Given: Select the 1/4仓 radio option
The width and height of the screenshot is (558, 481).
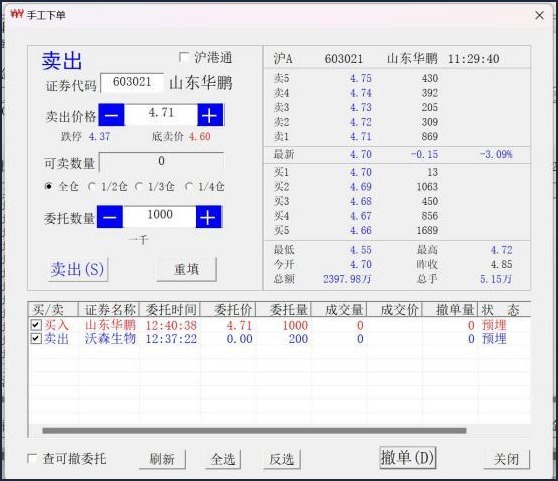Looking at the screenshot, I should click(189, 186).
